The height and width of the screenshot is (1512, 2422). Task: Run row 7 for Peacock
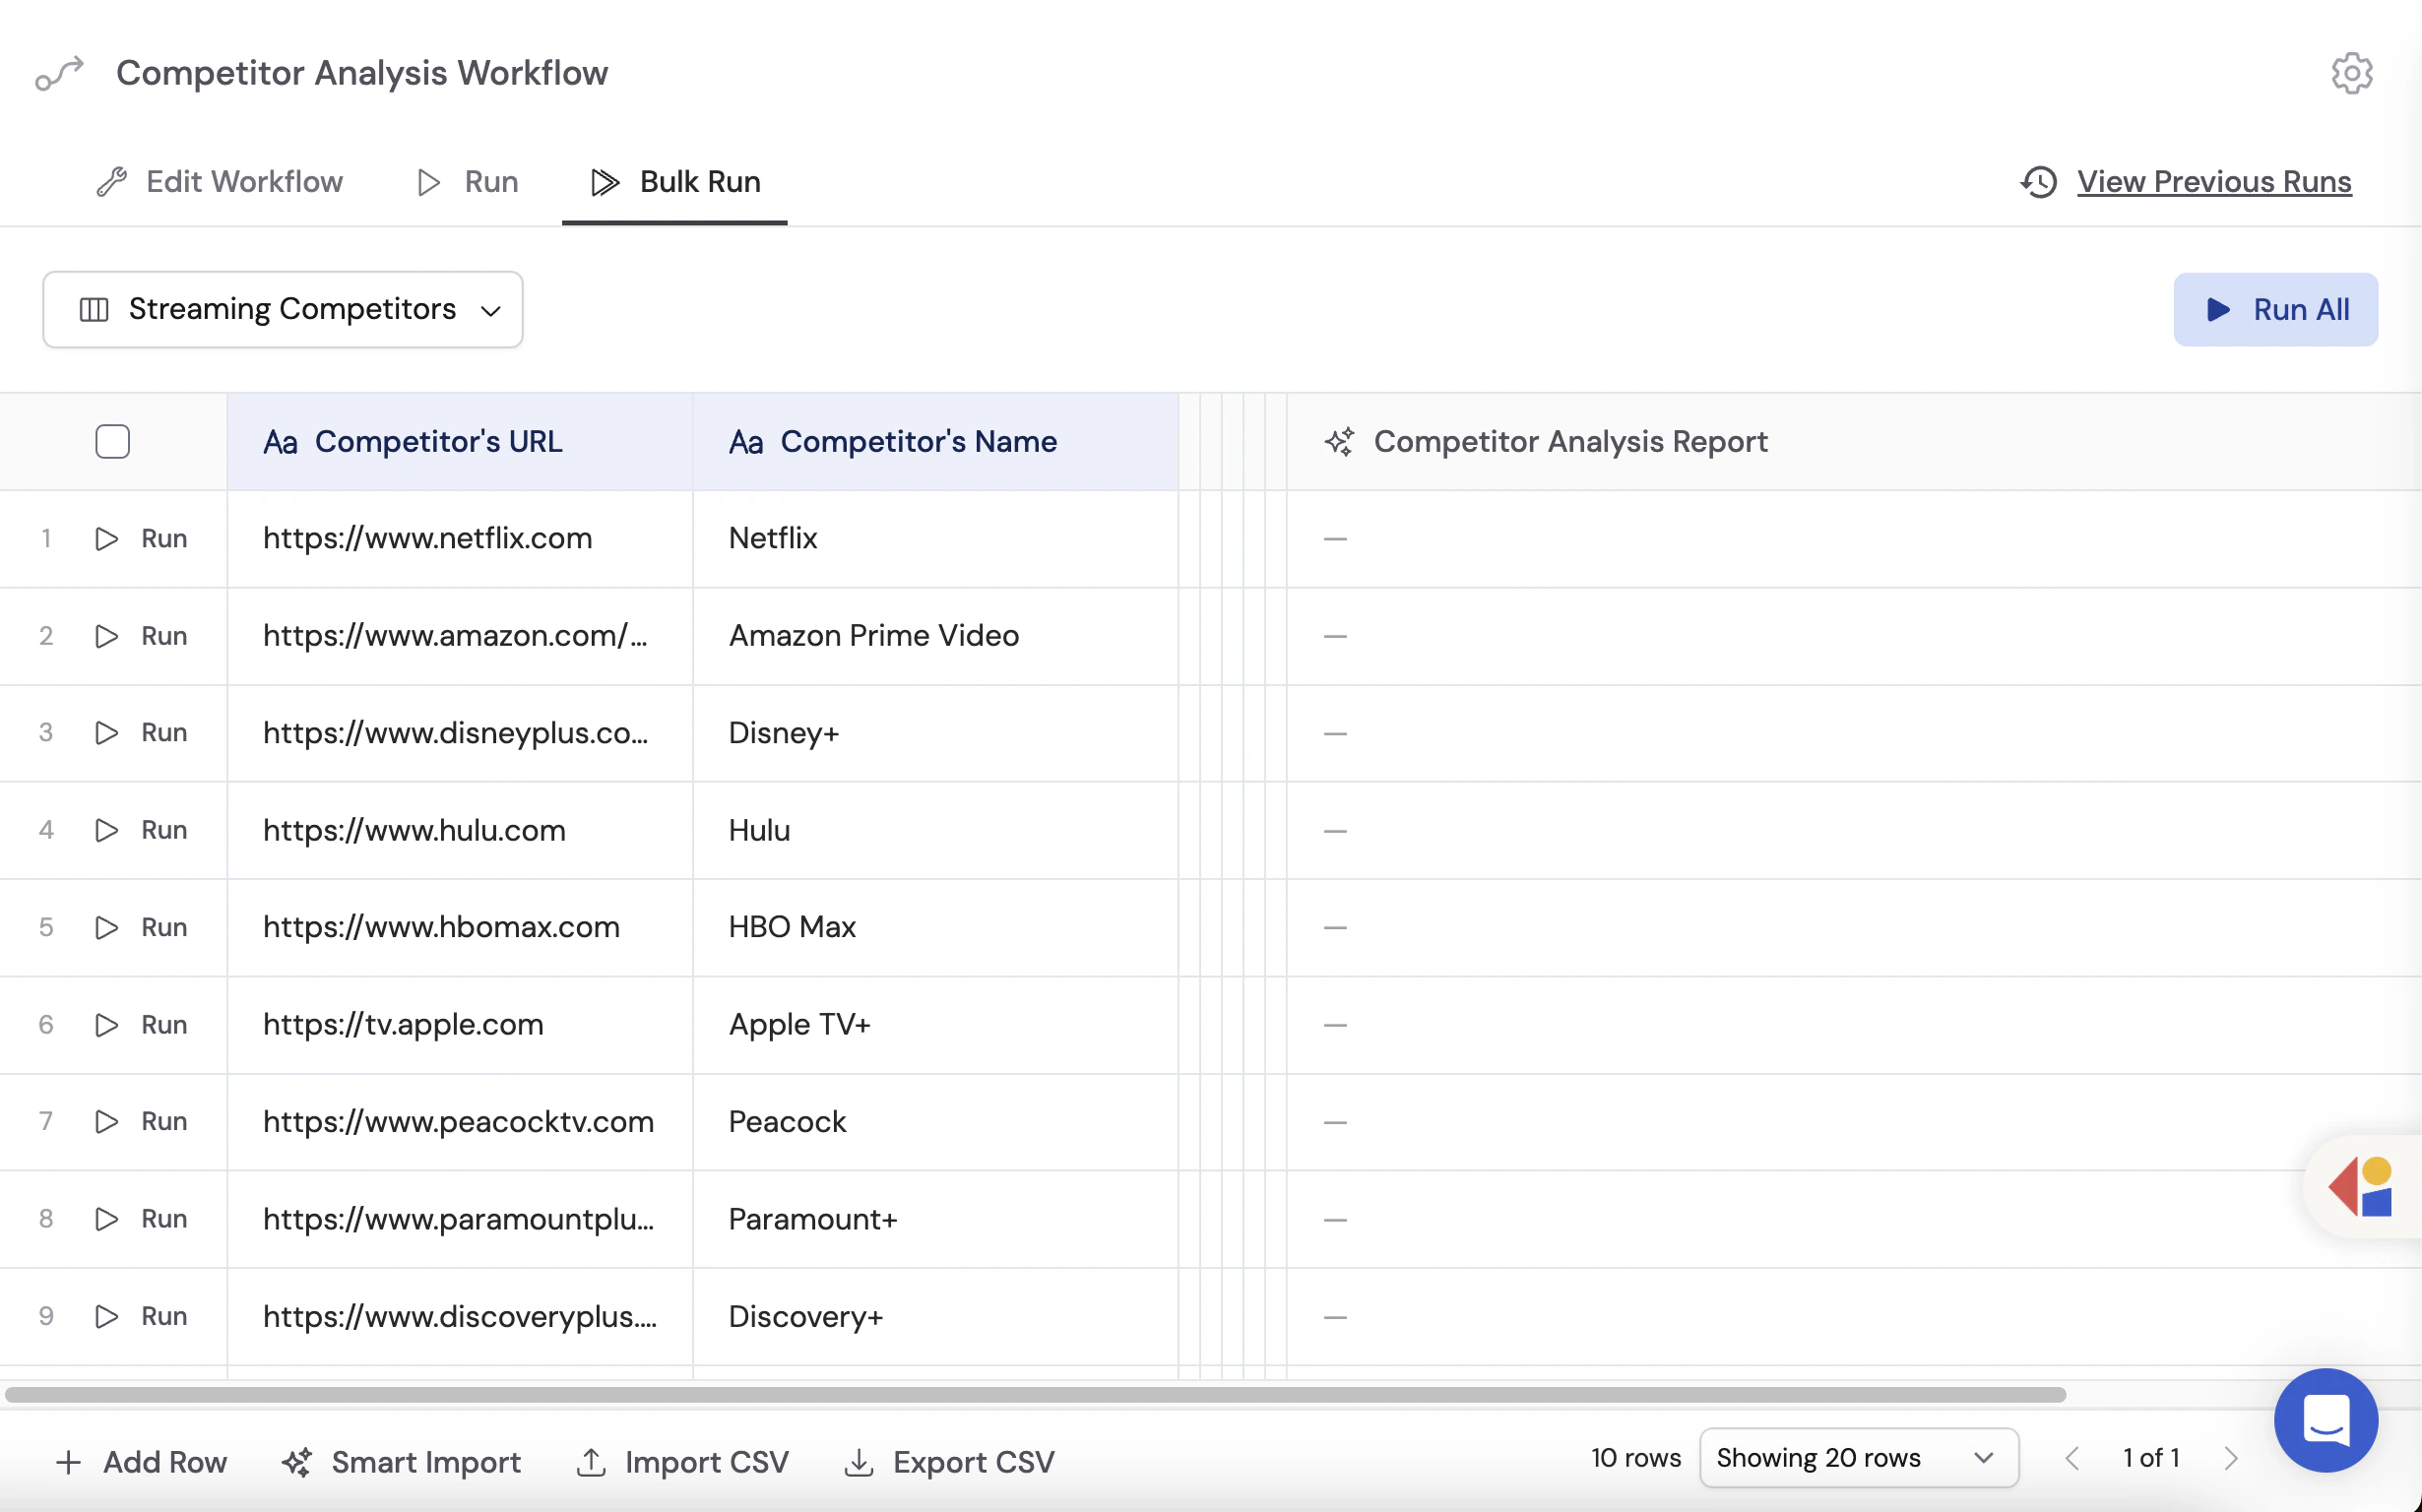pos(141,1121)
